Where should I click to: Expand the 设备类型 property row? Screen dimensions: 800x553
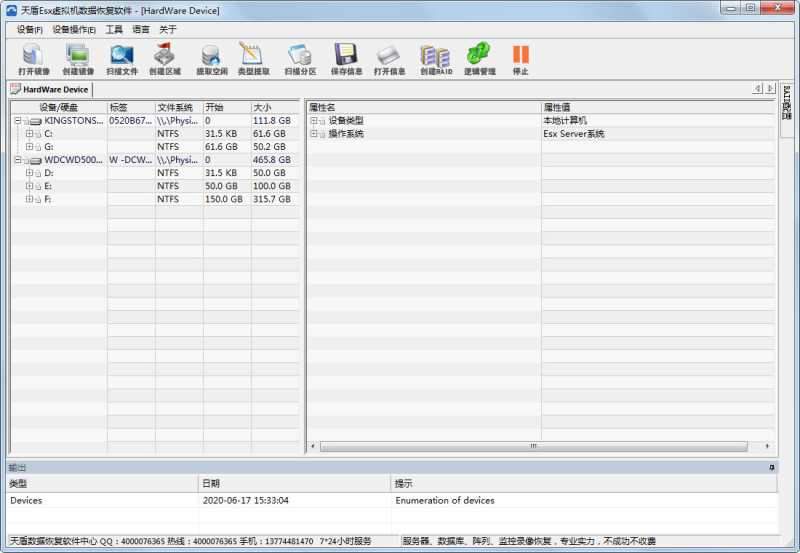(314, 121)
